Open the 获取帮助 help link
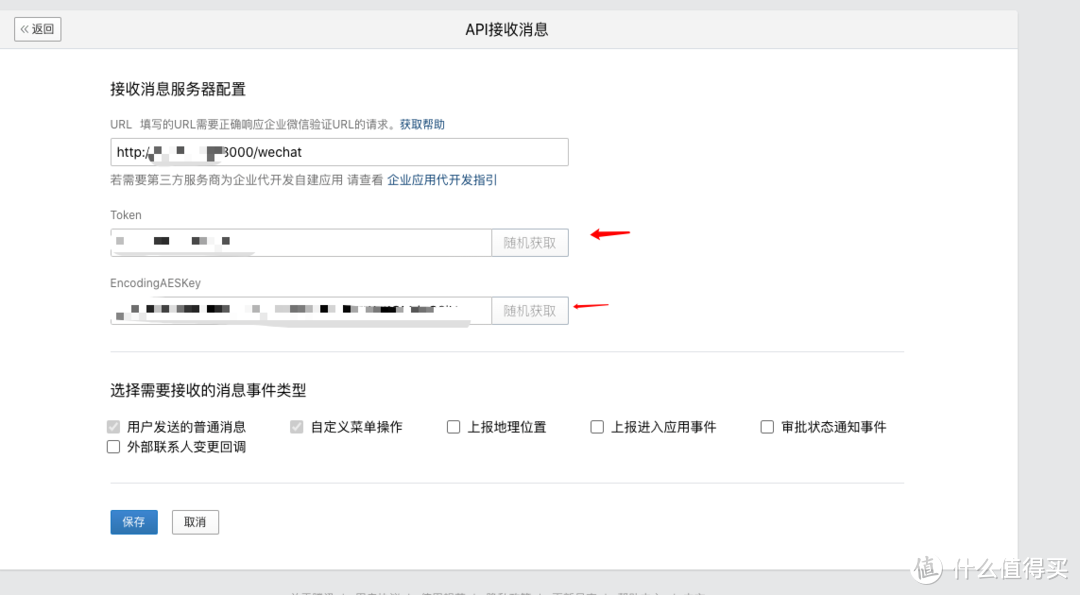This screenshot has height=595, width=1080. [x=422, y=123]
